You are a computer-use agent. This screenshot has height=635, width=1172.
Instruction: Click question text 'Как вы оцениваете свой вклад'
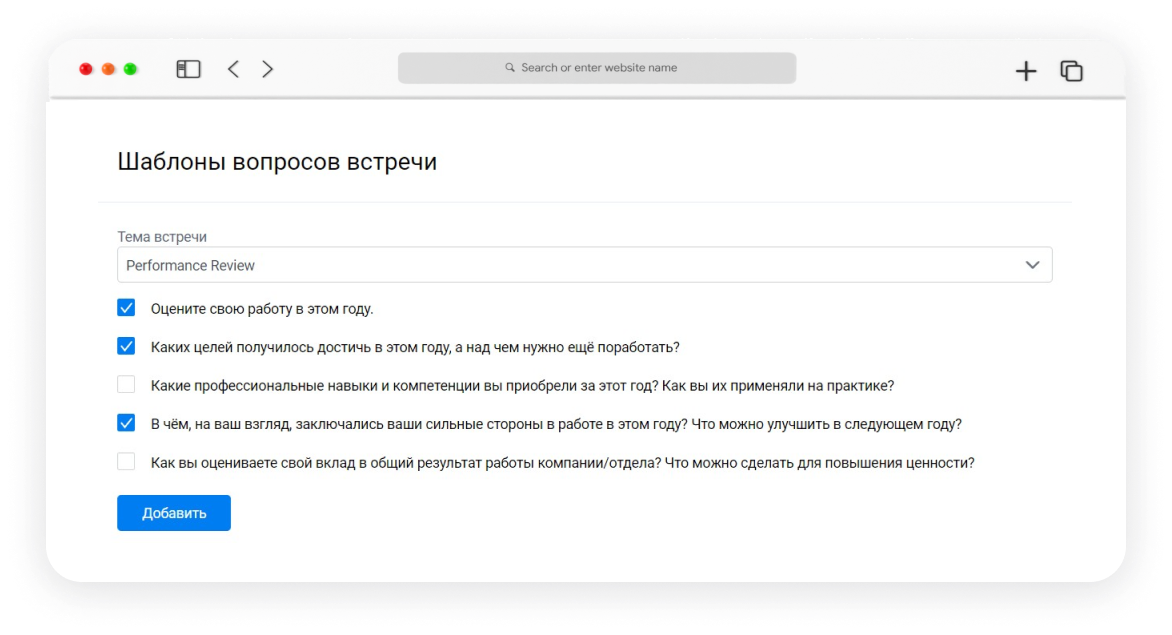click(x=253, y=463)
